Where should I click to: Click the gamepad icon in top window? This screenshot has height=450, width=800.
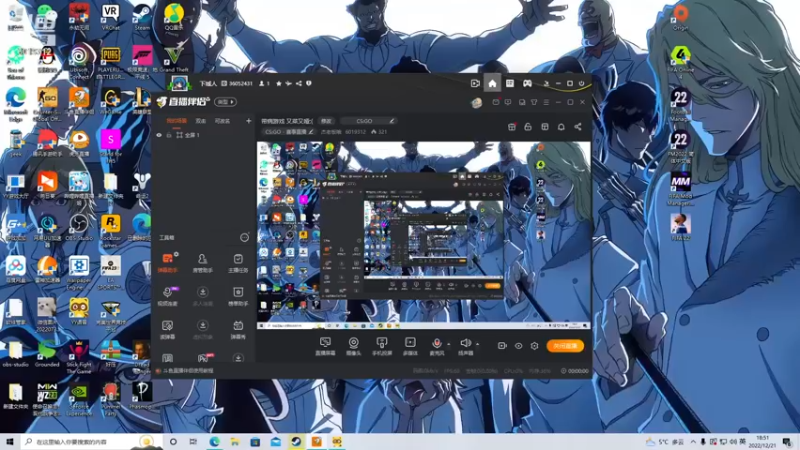tap(527, 84)
